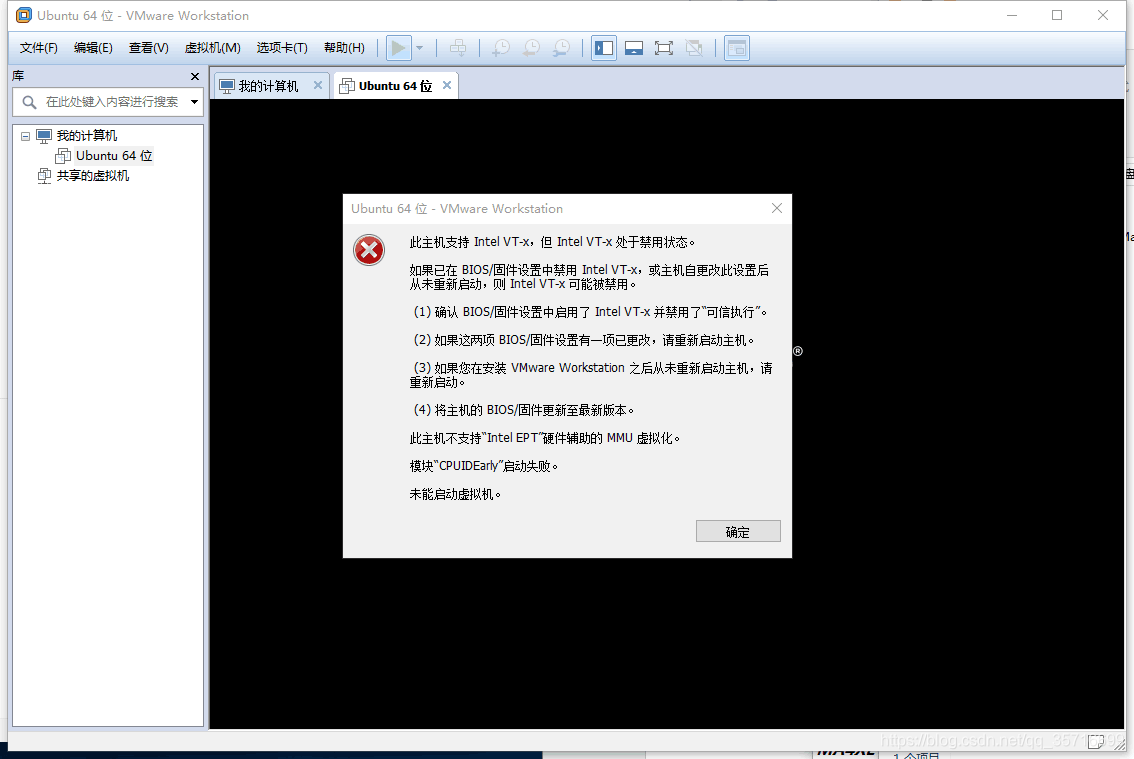
Task: Click the green power on play button
Action: 398,48
